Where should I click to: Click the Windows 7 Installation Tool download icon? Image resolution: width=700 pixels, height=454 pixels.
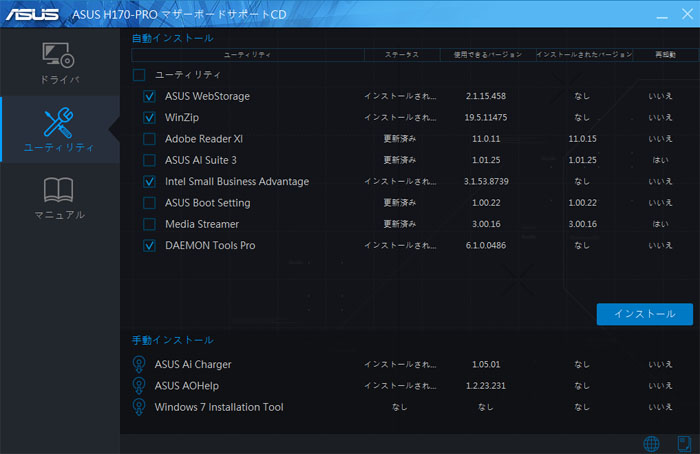coord(139,407)
